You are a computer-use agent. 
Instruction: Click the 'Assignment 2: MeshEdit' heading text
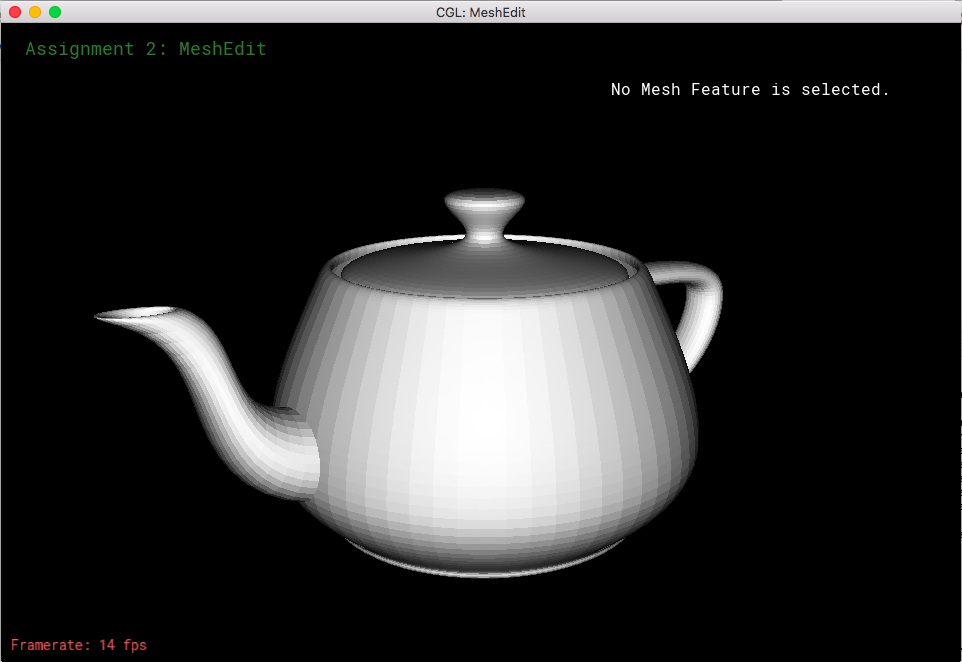(146, 49)
